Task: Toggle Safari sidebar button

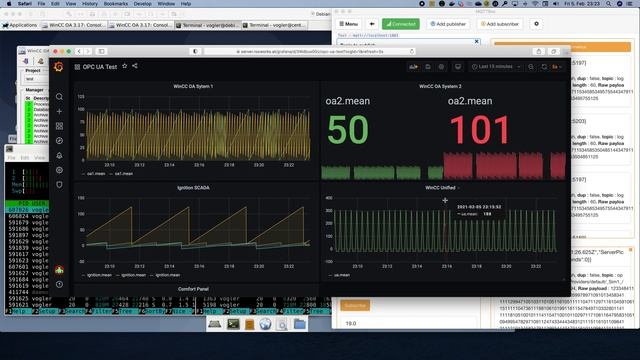Action: (101, 51)
